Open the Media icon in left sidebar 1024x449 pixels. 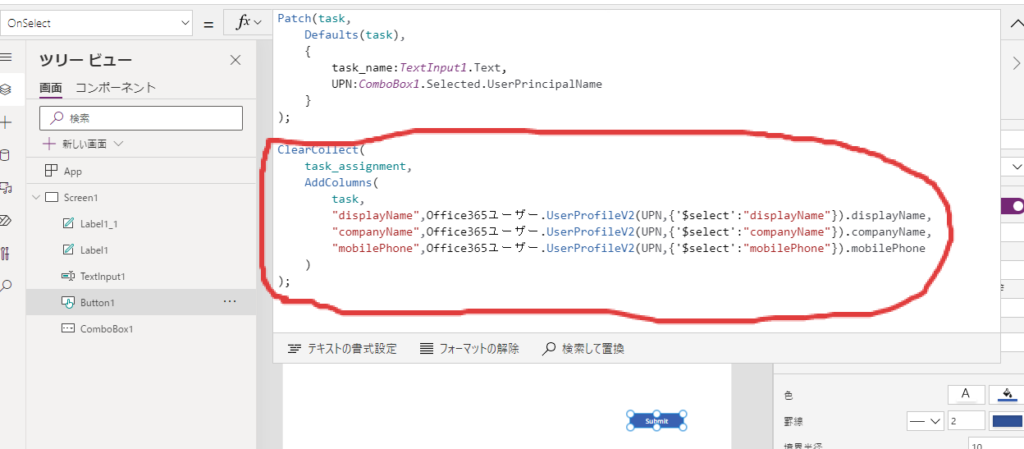pos(6,188)
